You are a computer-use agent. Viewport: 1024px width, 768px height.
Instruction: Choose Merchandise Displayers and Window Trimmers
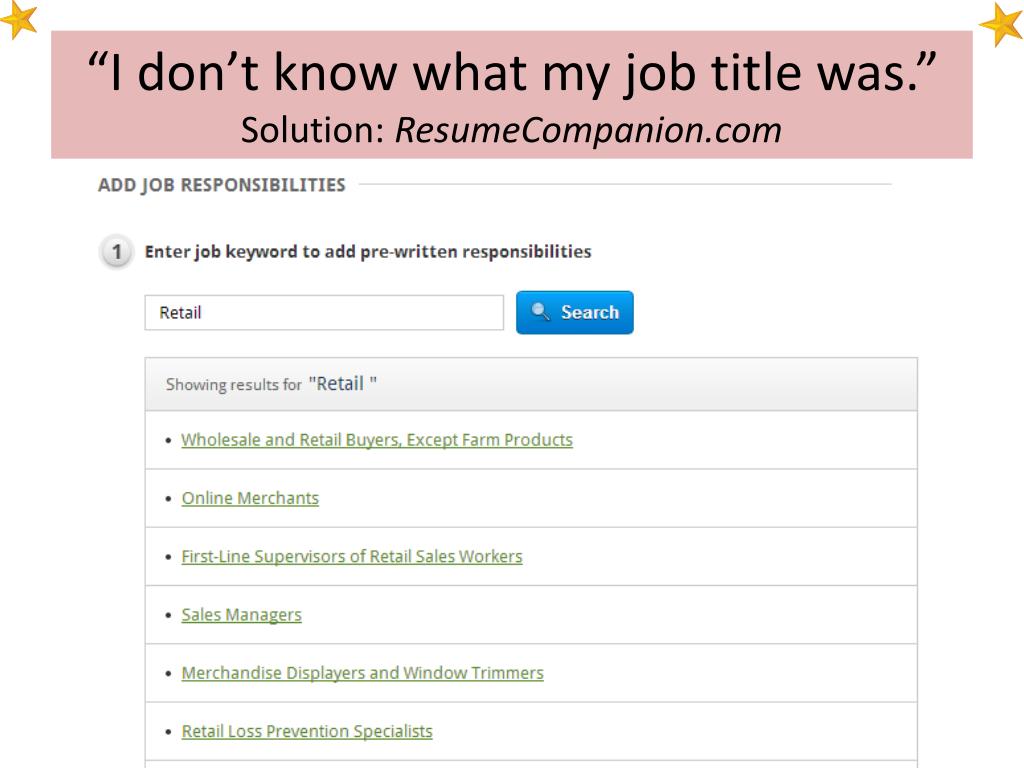click(x=362, y=673)
